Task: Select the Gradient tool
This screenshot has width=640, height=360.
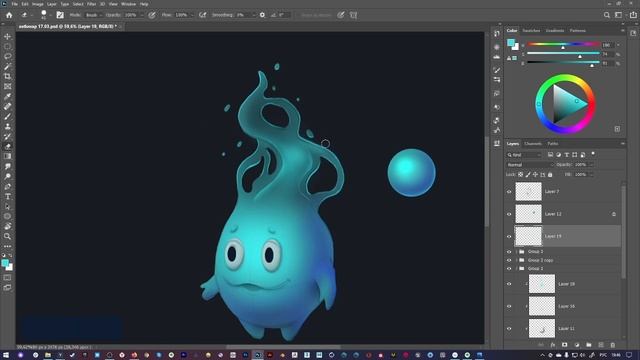Action: (7, 156)
